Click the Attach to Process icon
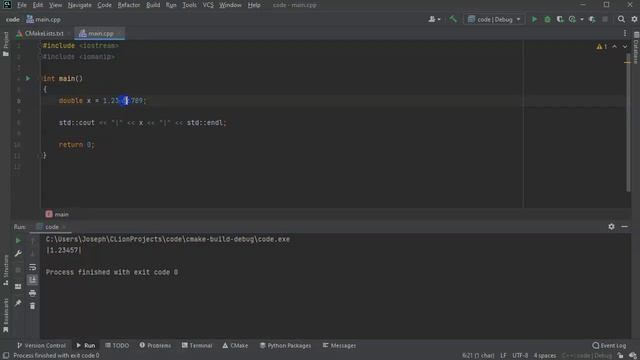 pyautogui.click(x=592, y=19)
